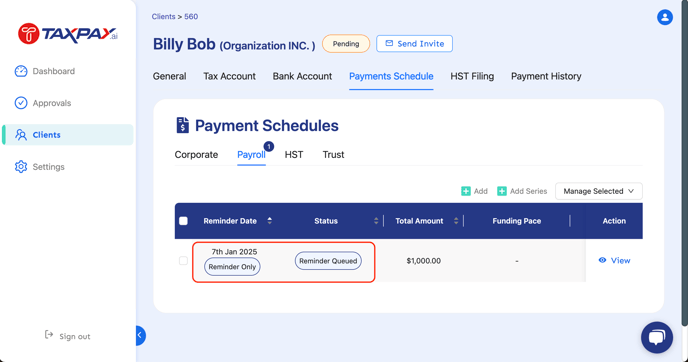The image size is (688, 362).
Task: Click the Add button label
Action: pyautogui.click(x=480, y=191)
